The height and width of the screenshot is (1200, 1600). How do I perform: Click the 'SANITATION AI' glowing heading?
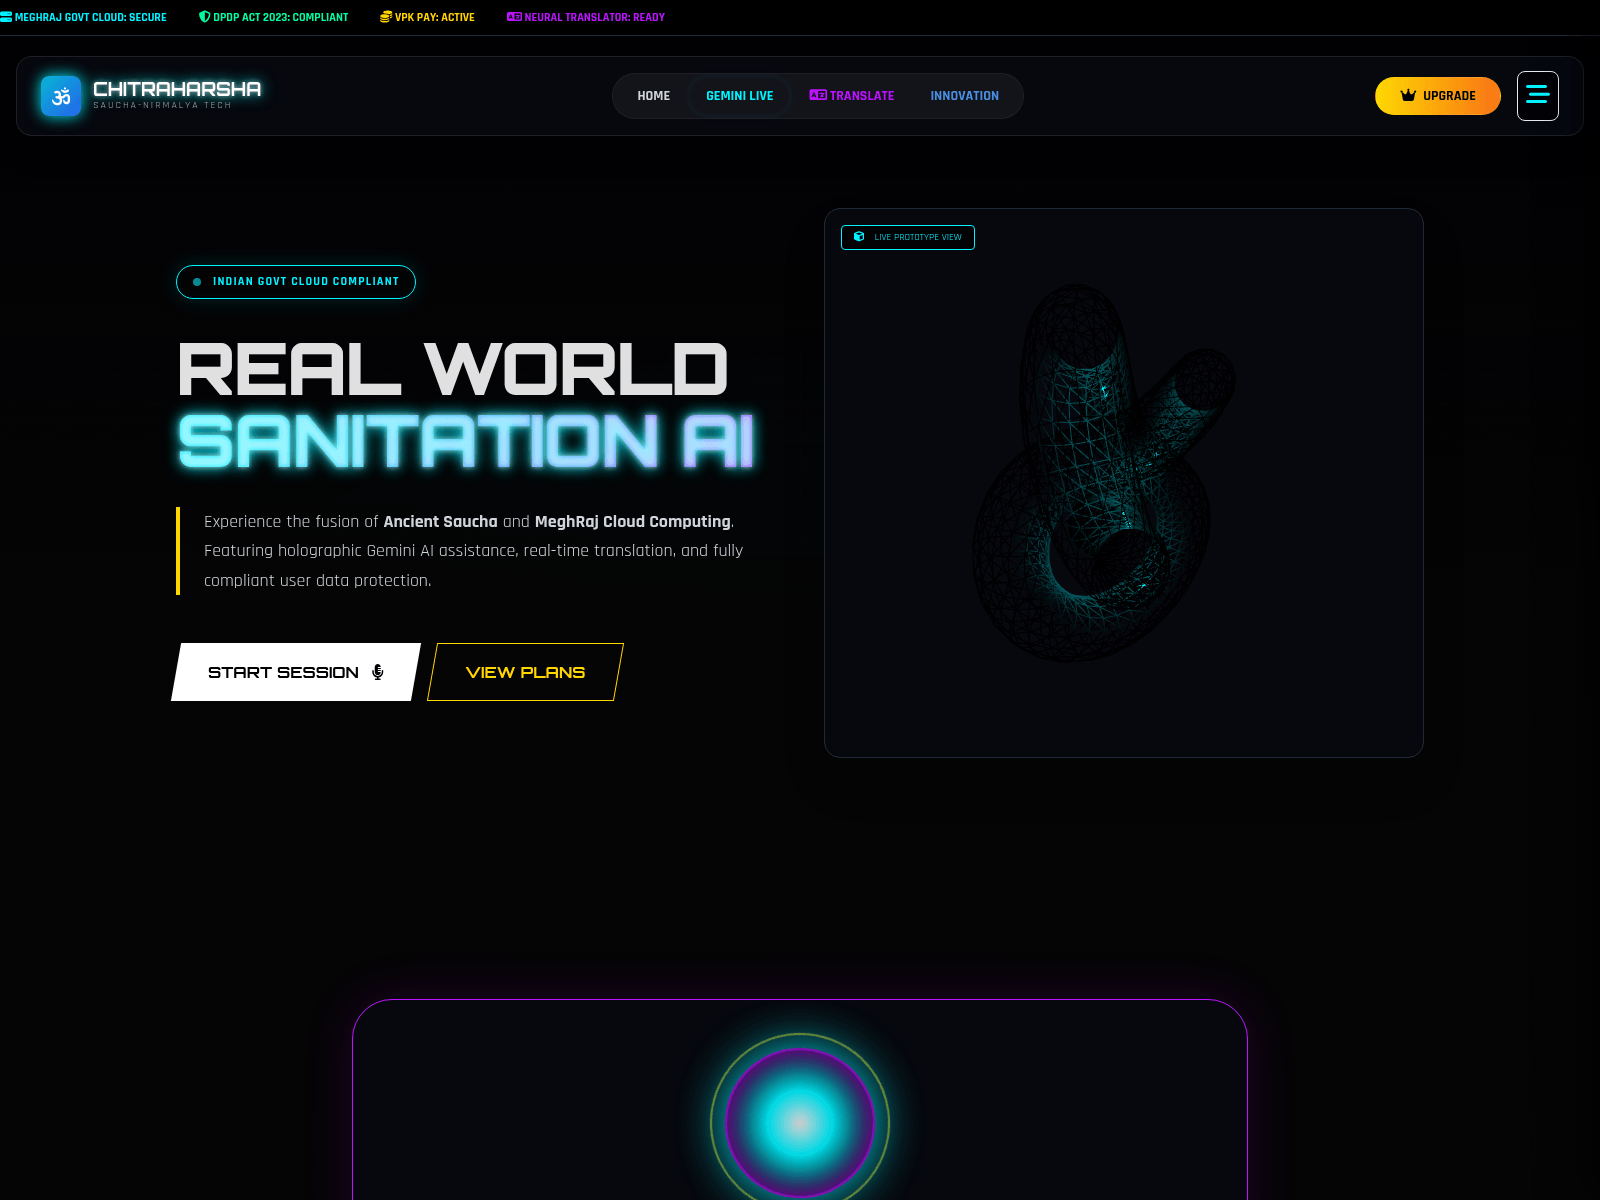pyautogui.click(x=466, y=441)
